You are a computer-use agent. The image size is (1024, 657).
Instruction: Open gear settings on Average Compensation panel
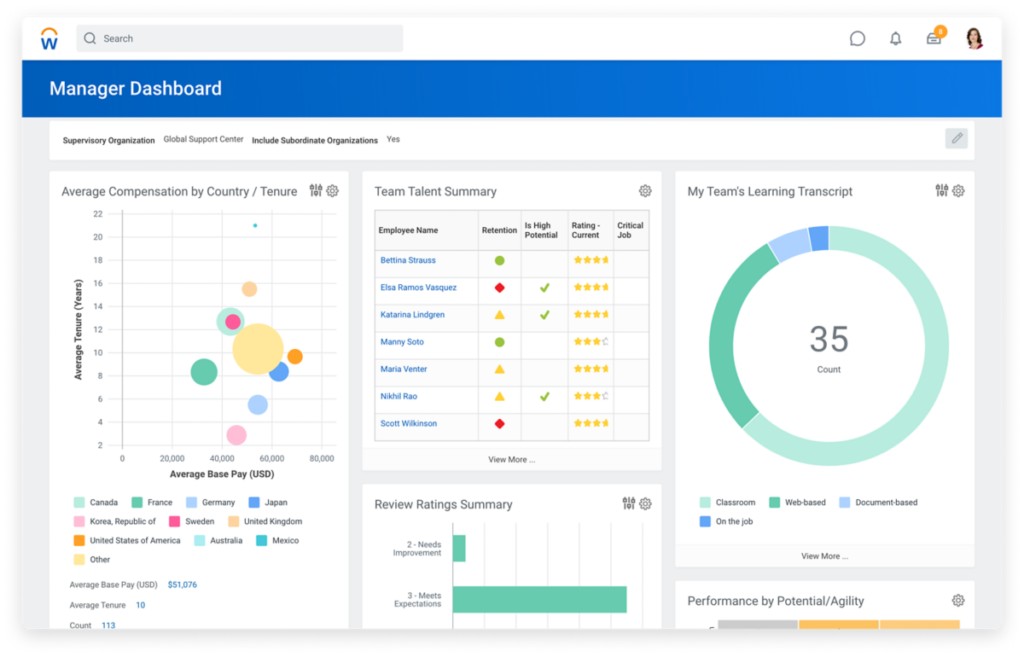[x=332, y=191]
